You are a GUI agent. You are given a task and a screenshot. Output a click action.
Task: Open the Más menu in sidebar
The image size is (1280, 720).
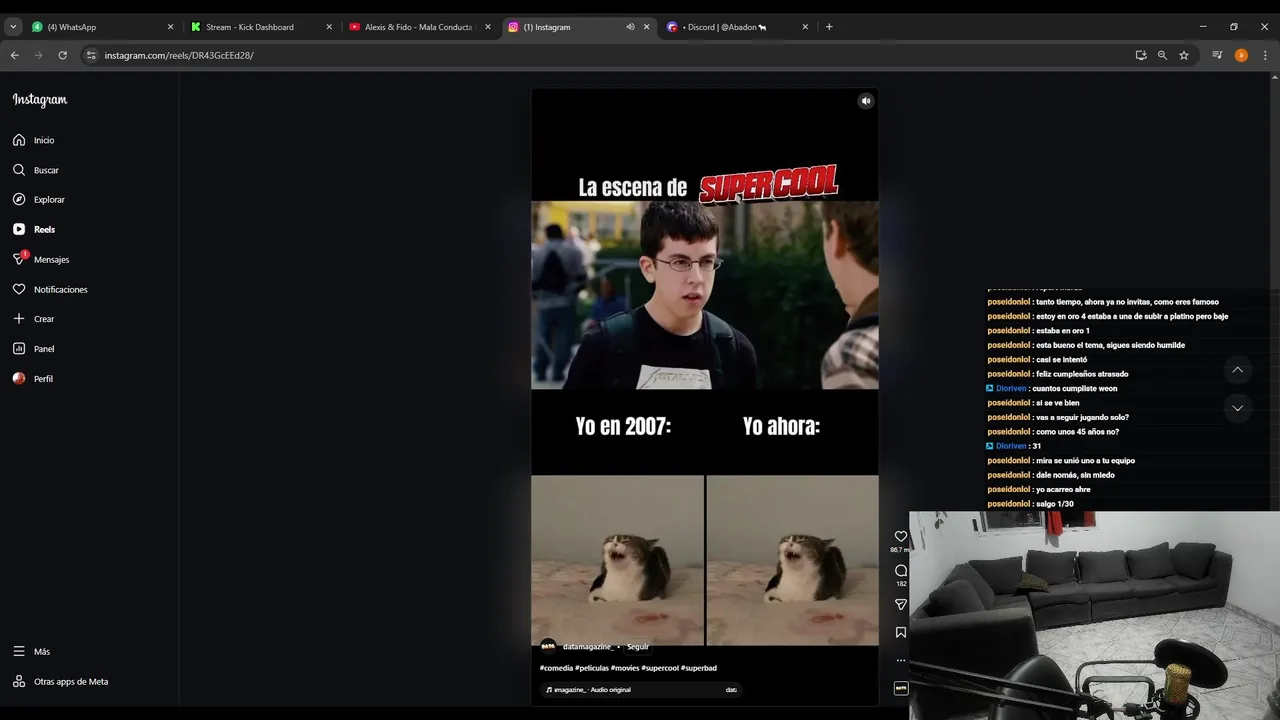pos(31,651)
